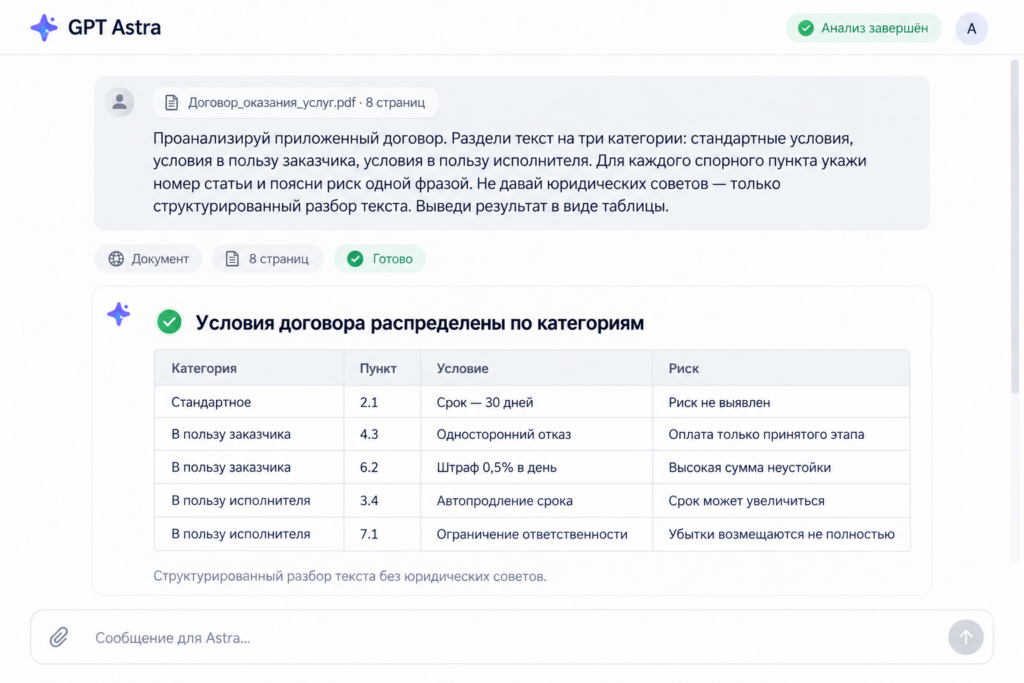The height and width of the screenshot is (683, 1024).
Task: Click the GPT Astra star logo
Action: 44,27
